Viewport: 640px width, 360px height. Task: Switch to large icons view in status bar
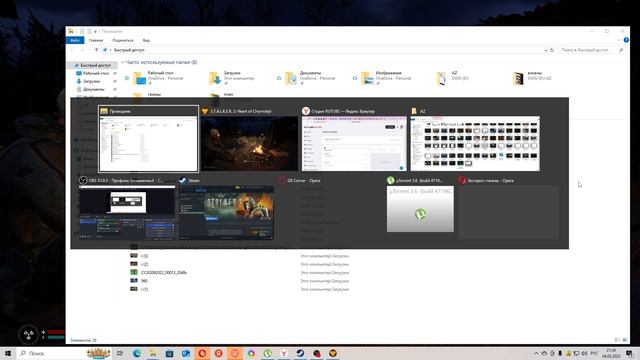[625, 340]
